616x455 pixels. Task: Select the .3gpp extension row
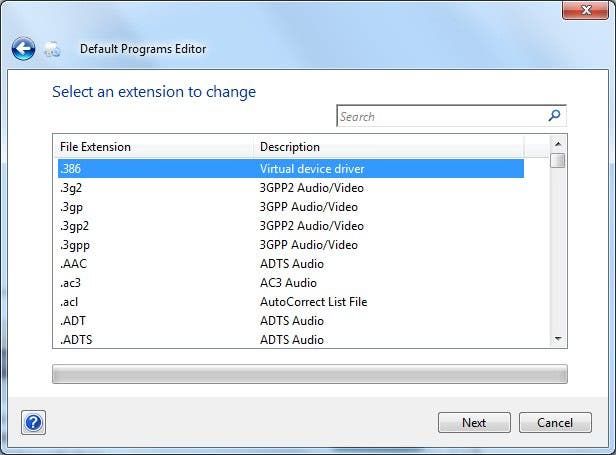click(x=291, y=245)
